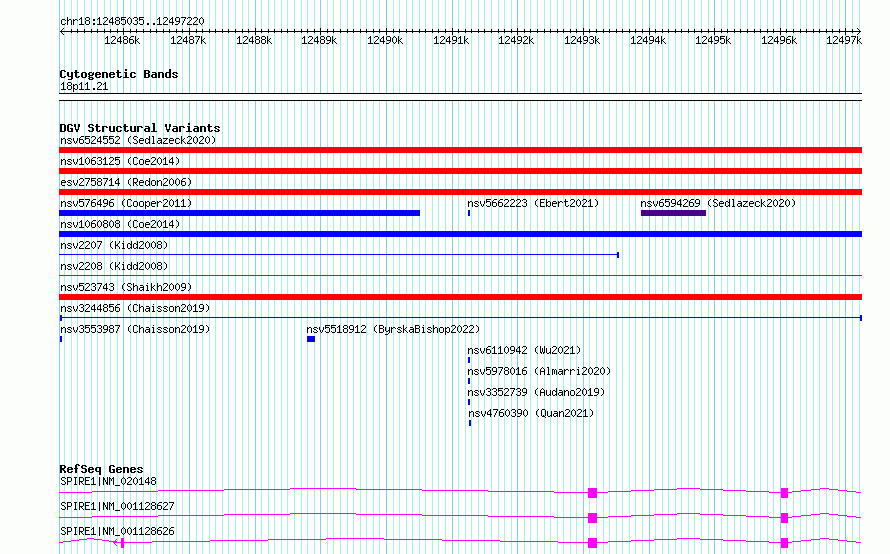
Task: Click the nsv4760390 (Quan2021) variant label
Action: 531,413
